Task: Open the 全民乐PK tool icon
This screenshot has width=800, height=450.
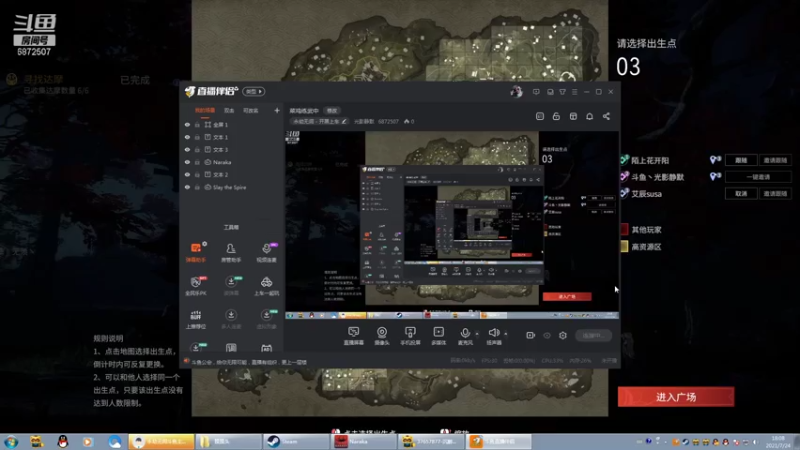Action: [x=196, y=286]
